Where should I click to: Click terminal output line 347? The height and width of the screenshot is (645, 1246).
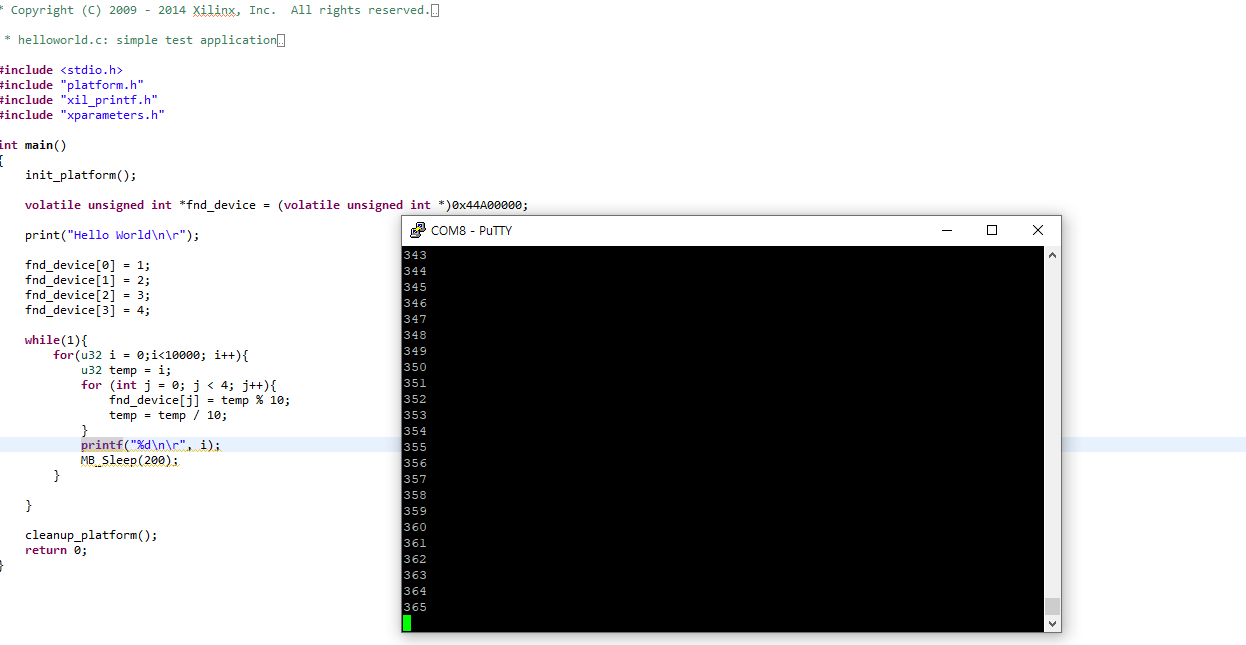[415, 319]
